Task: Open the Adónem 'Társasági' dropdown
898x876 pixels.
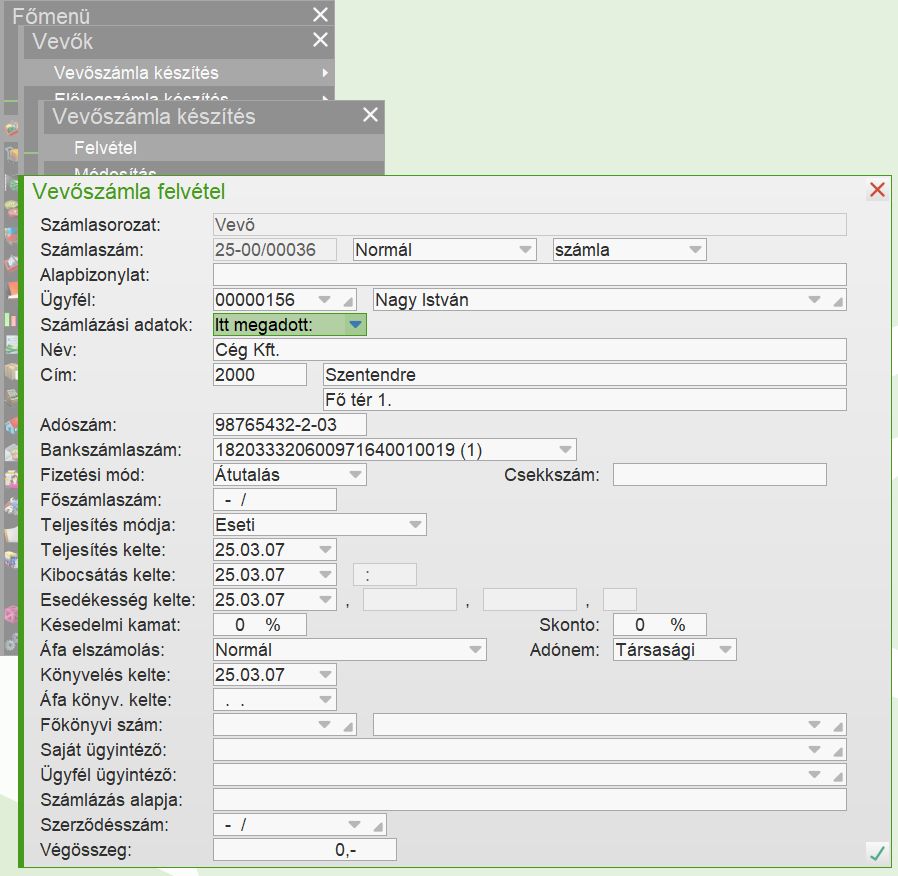Action: (x=724, y=650)
